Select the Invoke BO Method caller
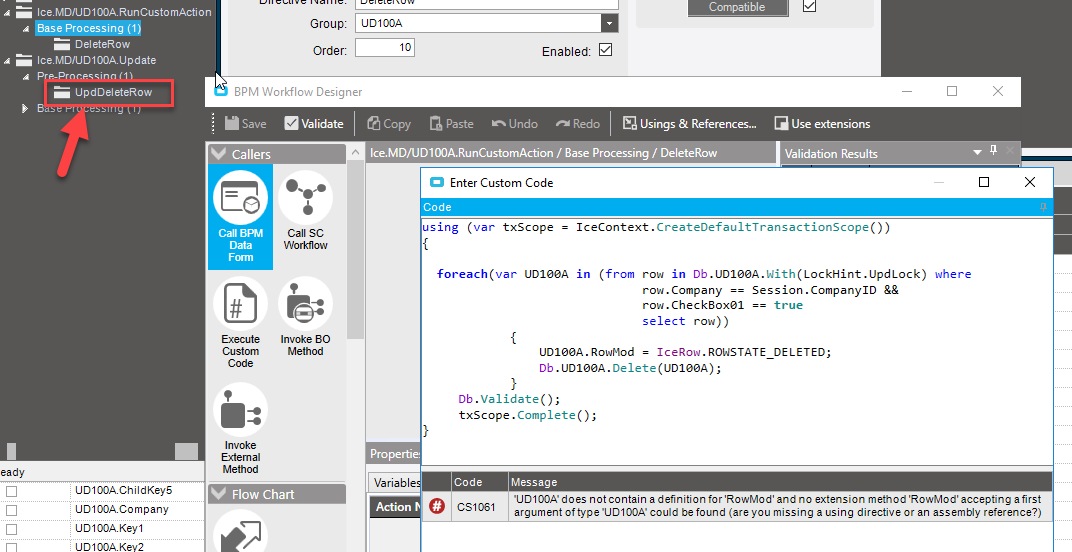 click(305, 317)
